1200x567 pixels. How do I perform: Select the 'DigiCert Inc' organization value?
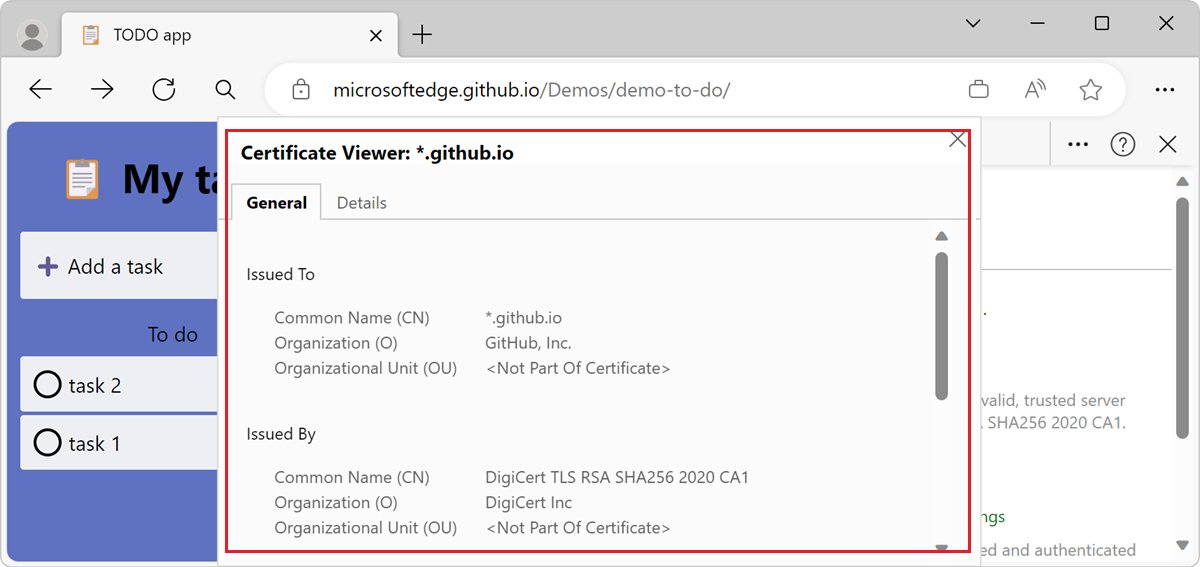coord(529,502)
